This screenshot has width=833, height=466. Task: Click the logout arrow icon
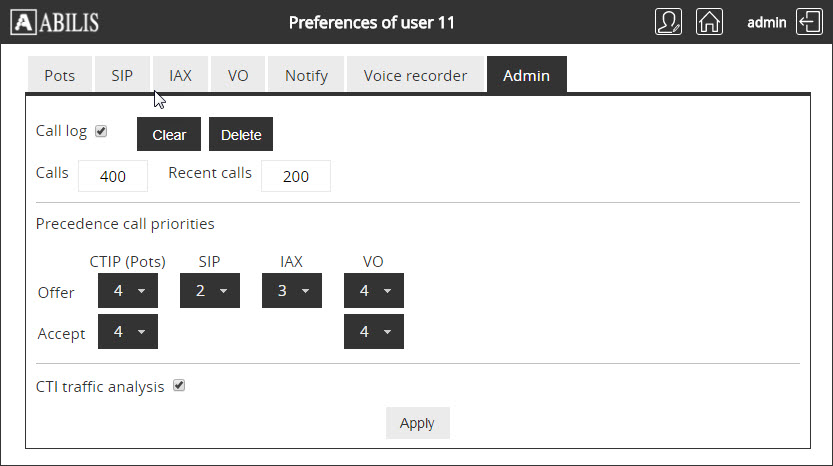(x=809, y=22)
